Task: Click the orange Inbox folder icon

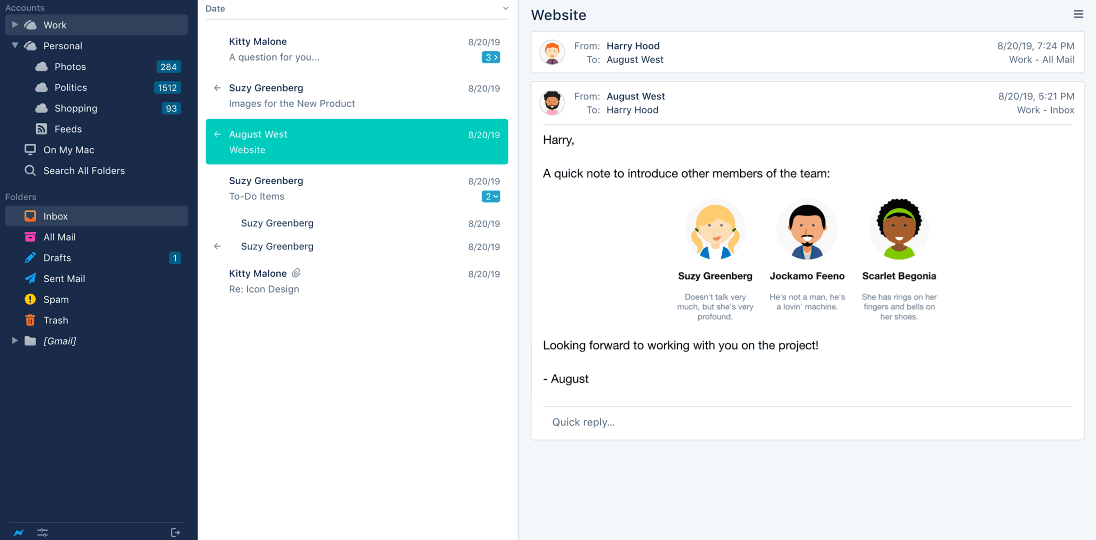Action: tap(30, 216)
